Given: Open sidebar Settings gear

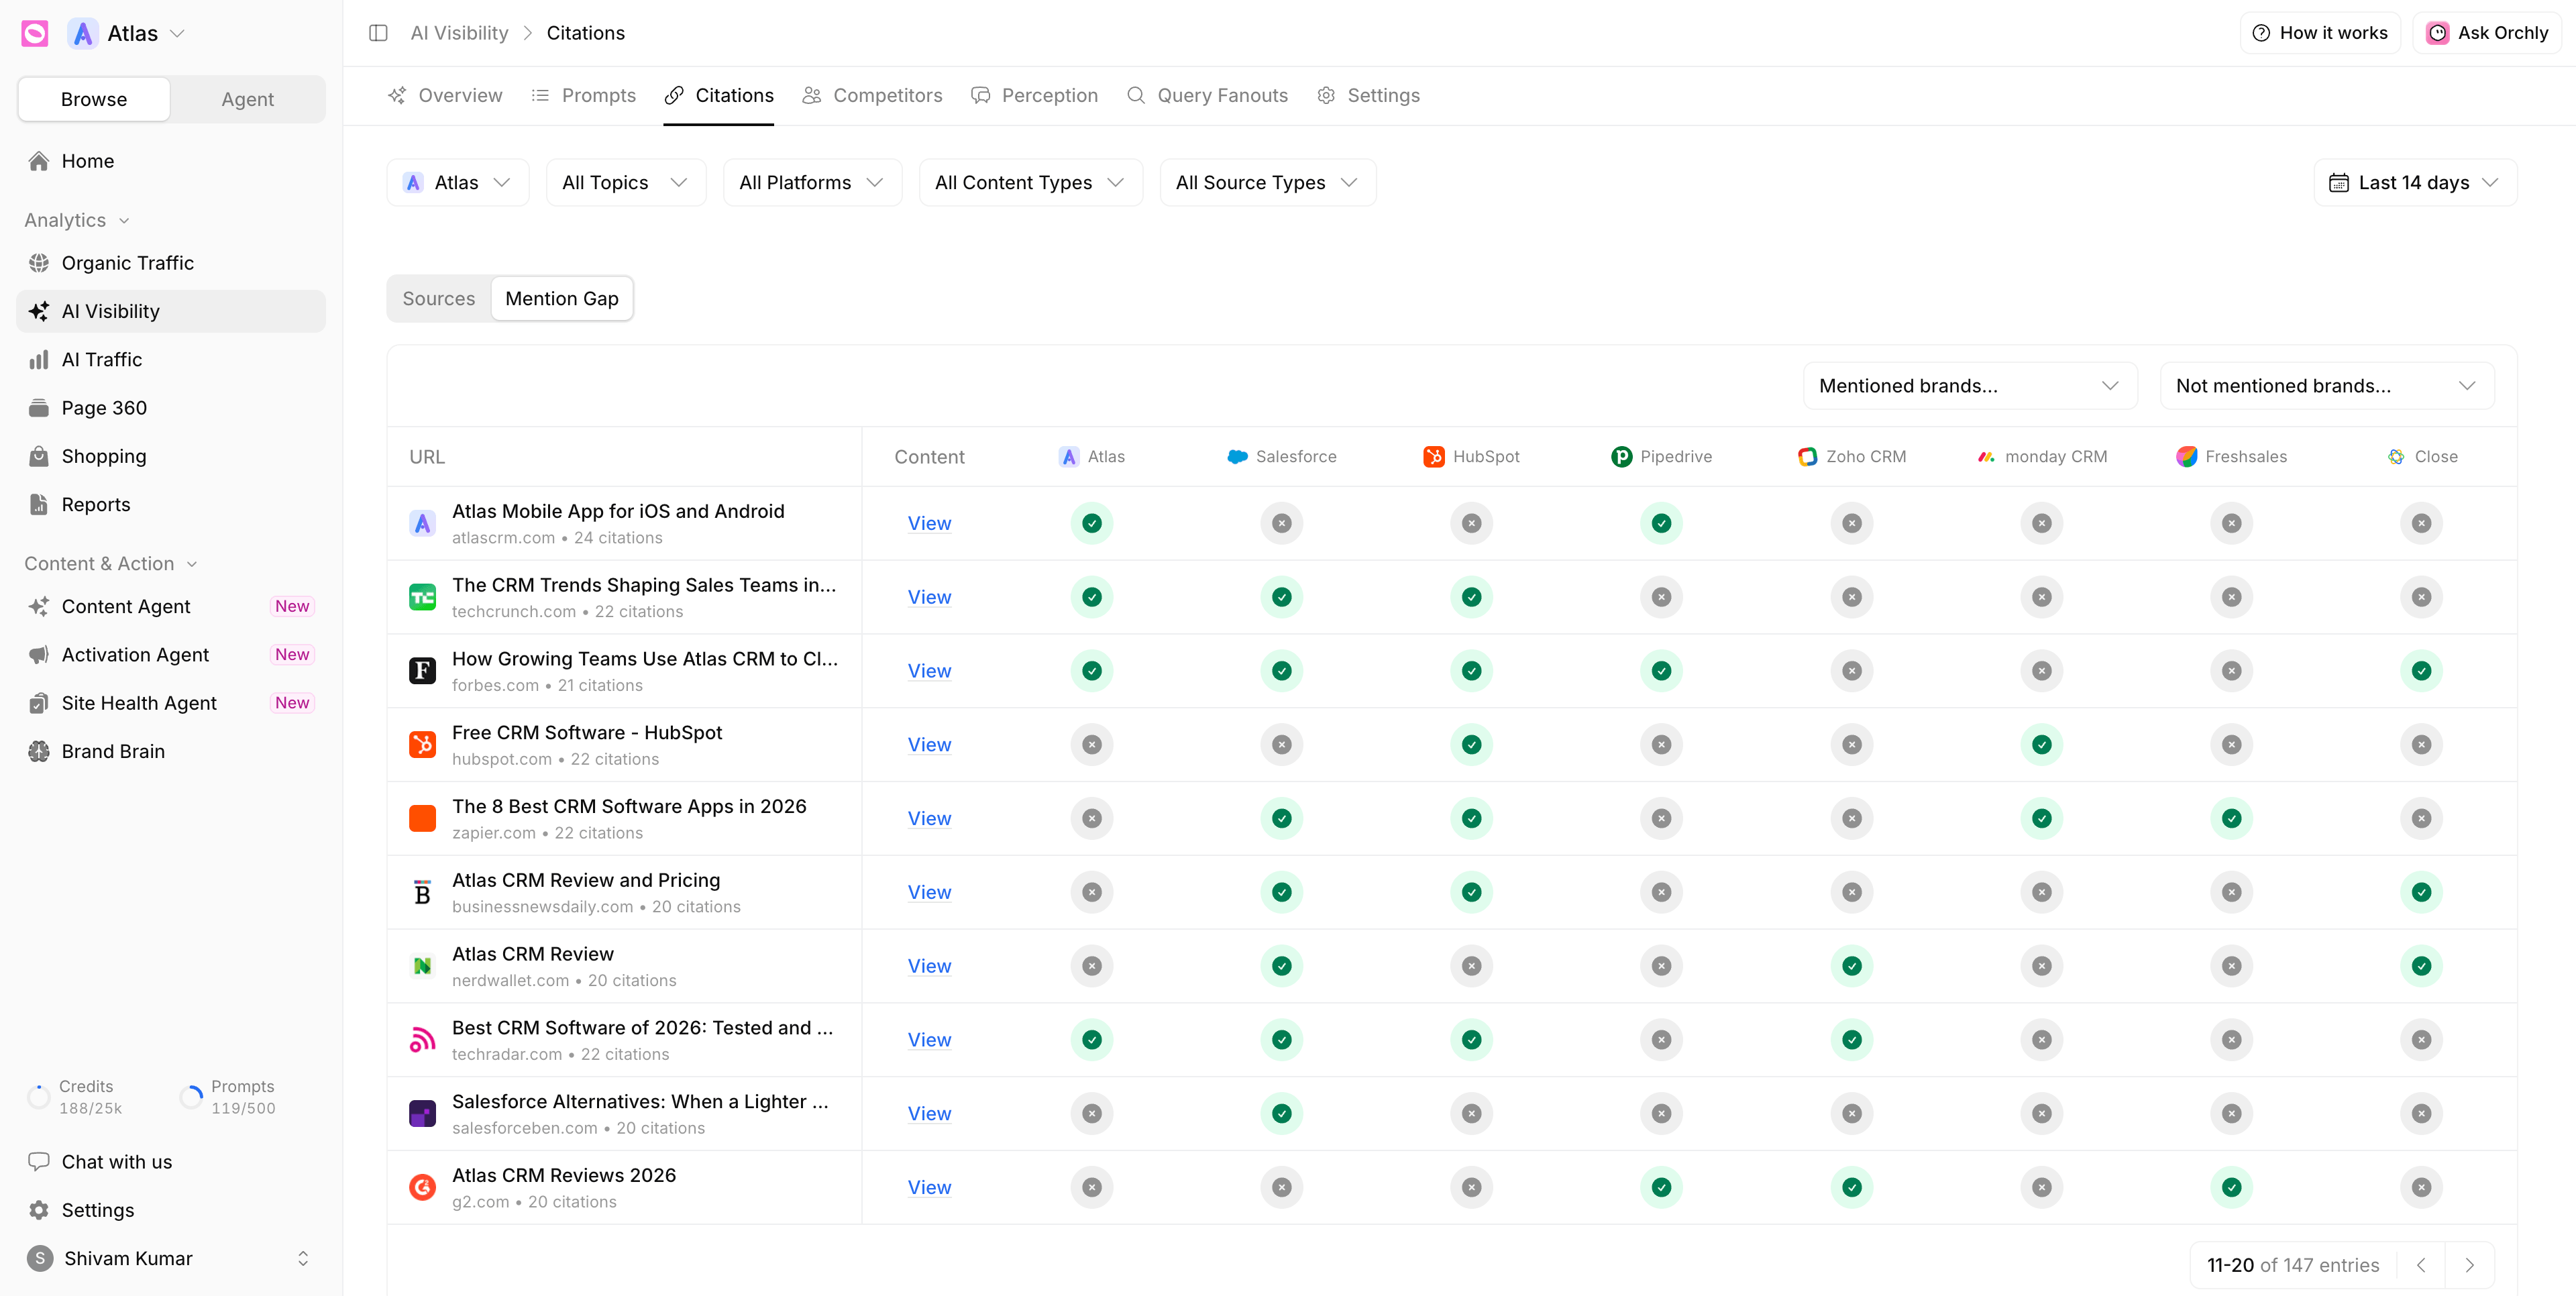Looking at the screenshot, I should [171, 1210].
